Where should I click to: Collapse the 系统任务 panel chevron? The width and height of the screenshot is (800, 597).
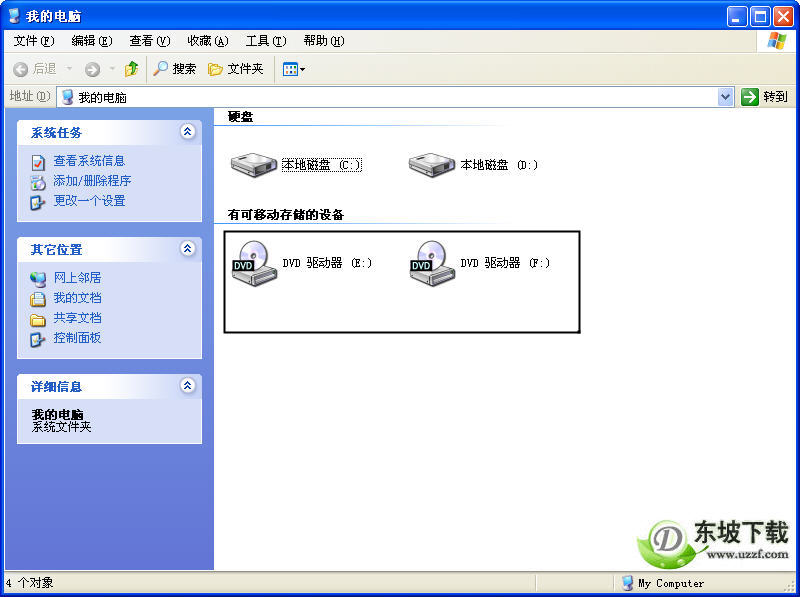pos(188,132)
